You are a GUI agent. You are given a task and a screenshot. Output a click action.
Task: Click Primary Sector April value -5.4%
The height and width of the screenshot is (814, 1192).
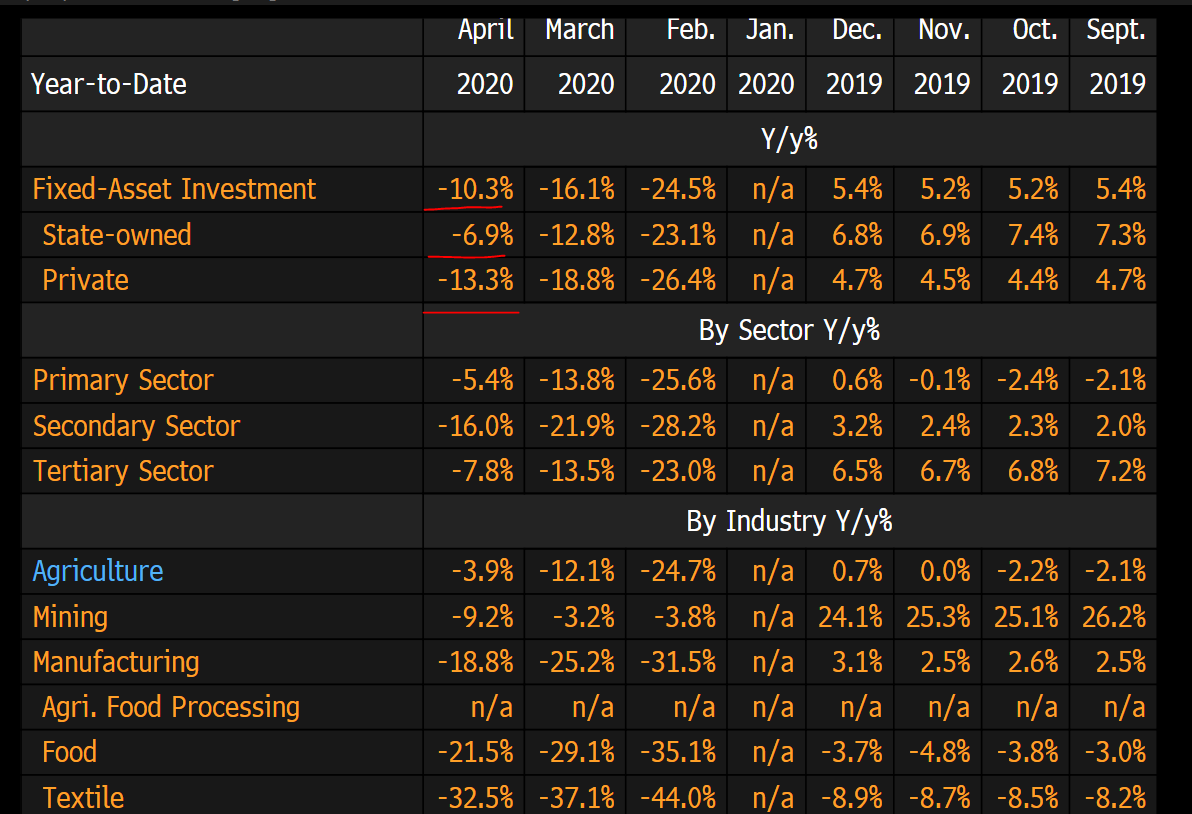483,380
